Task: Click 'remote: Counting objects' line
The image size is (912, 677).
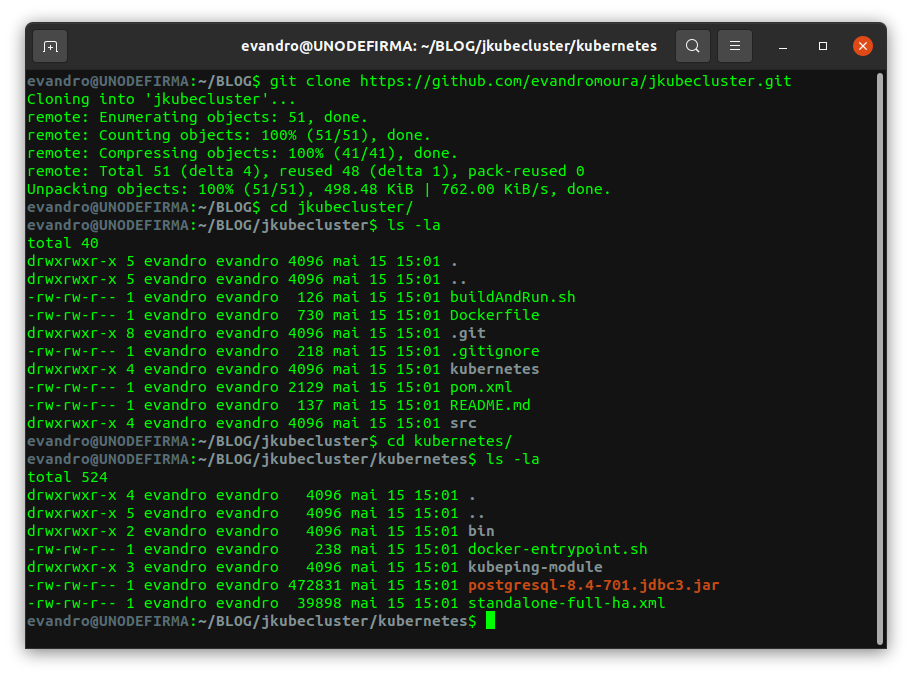Action: coord(229,135)
